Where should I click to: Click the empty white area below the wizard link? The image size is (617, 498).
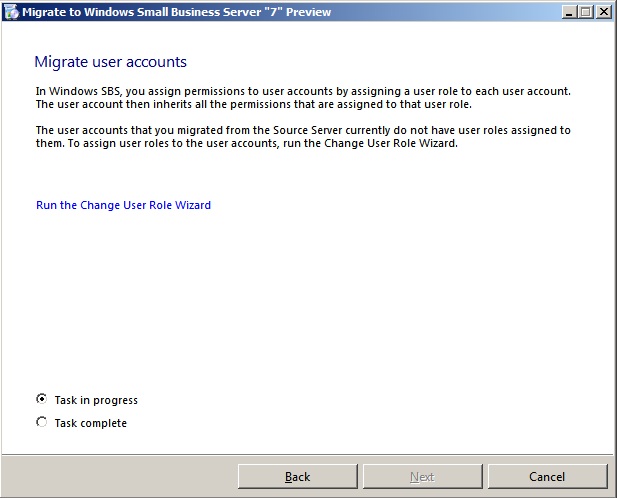[x=300, y=300]
